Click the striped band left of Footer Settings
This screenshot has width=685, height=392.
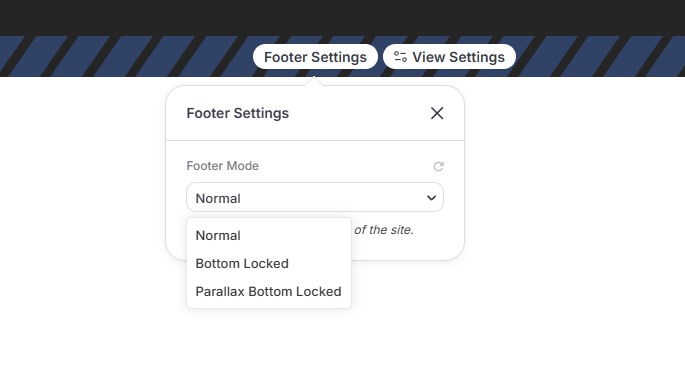(126, 56)
